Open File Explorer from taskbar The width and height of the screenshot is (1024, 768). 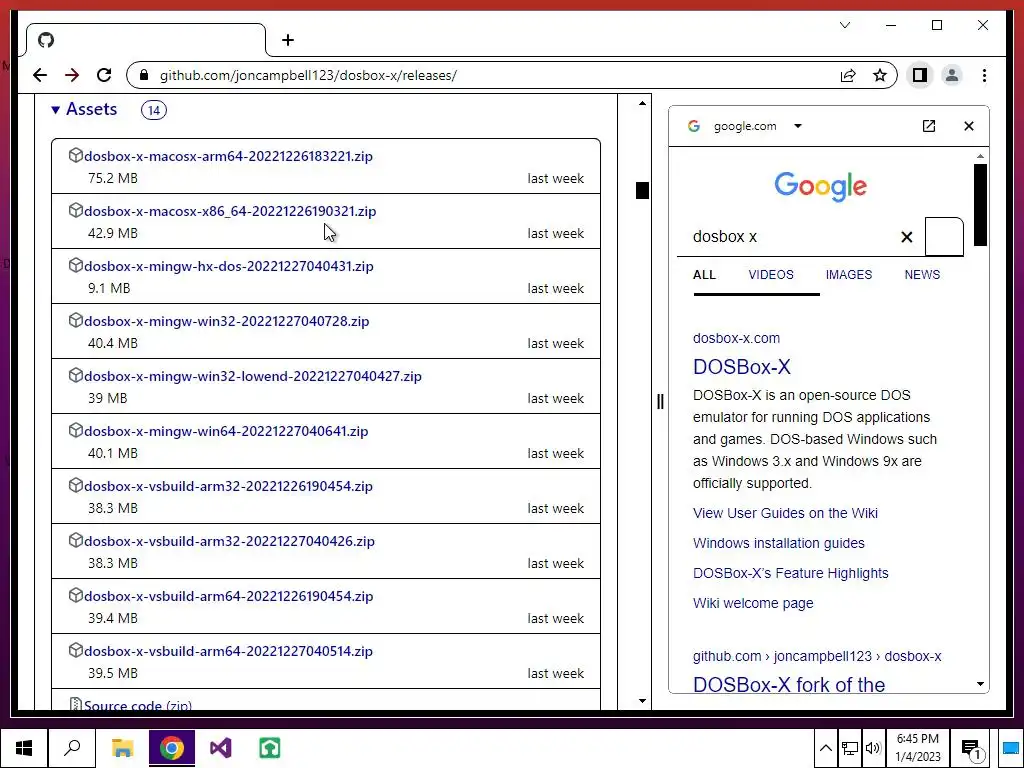click(122, 748)
